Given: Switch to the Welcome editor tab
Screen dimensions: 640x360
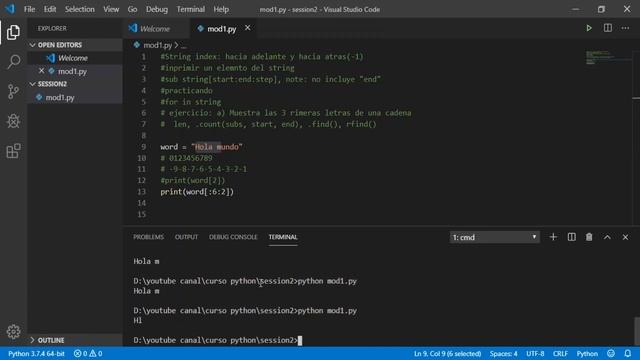Looking at the screenshot, I should coord(156,29).
